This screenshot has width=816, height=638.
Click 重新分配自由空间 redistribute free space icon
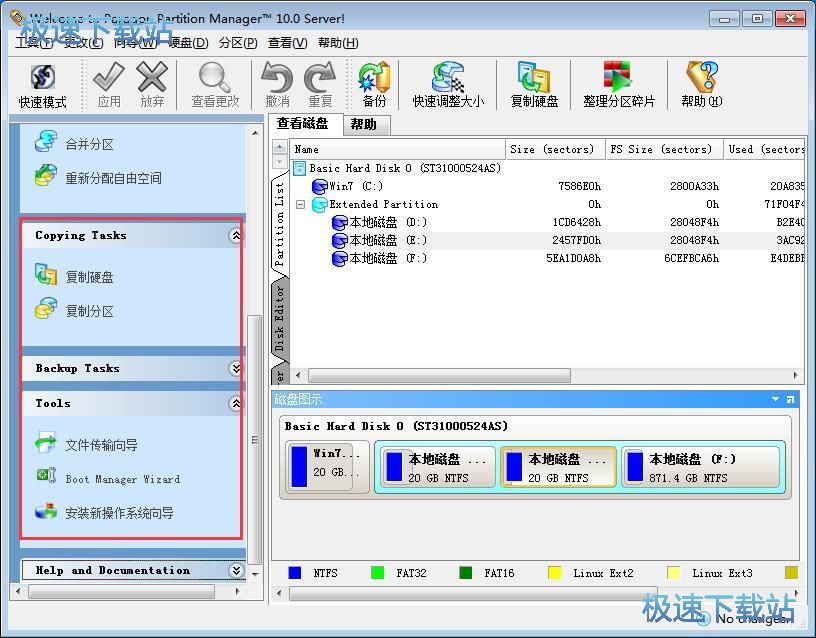tap(46, 176)
